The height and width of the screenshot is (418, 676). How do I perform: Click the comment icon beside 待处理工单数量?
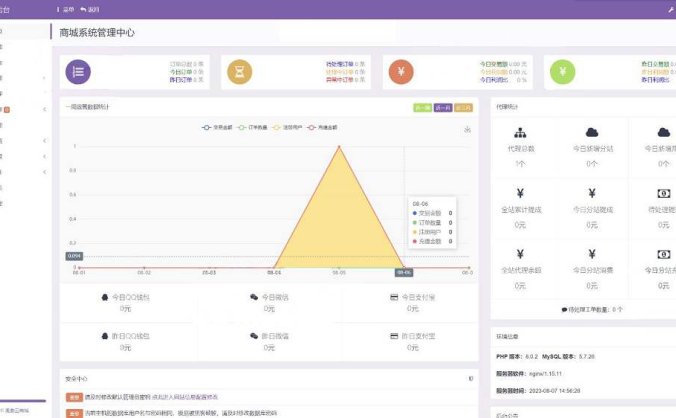click(x=564, y=309)
